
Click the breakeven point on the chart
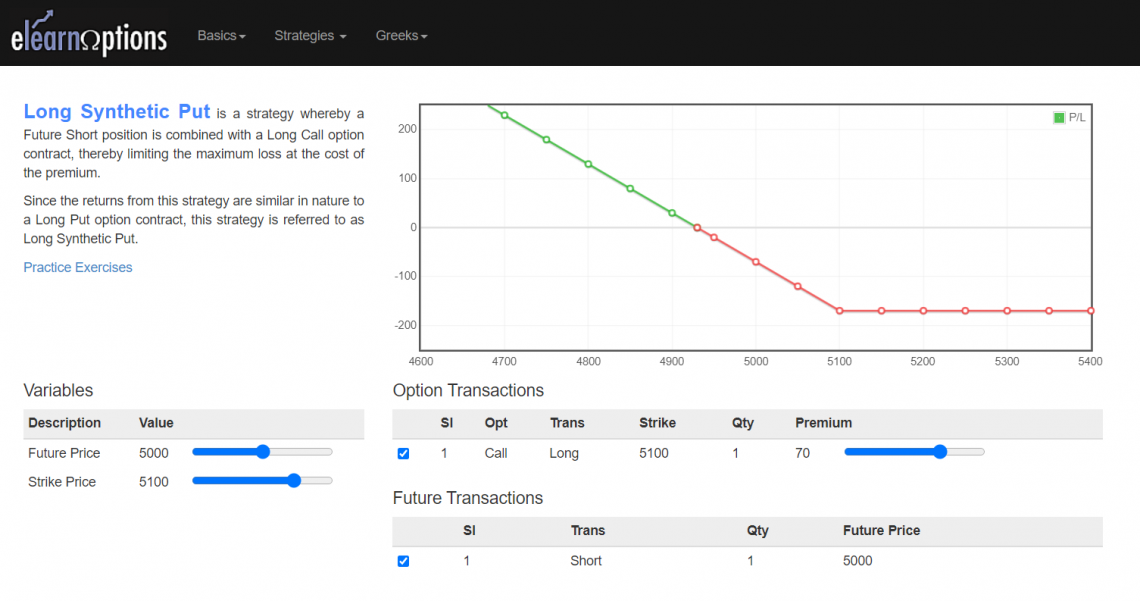pos(697,228)
